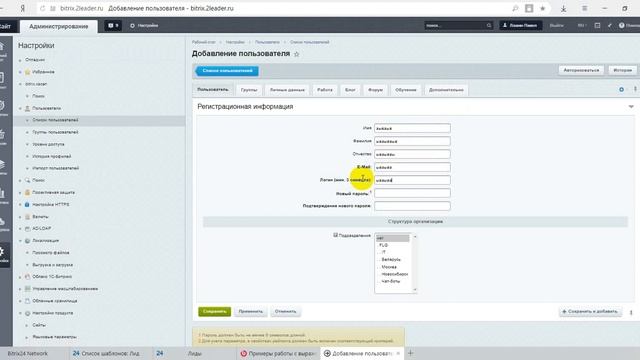Viewport: 640px width, 360px height.
Task: Expand the AD/LDAP tree node
Action: click(x=20, y=229)
